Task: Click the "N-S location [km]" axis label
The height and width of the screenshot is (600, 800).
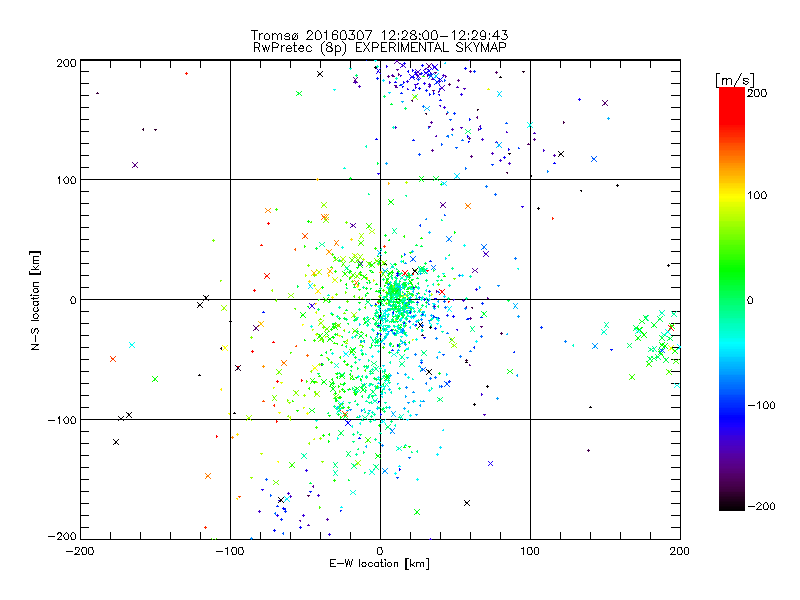Action: pyautogui.click(x=35, y=300)
